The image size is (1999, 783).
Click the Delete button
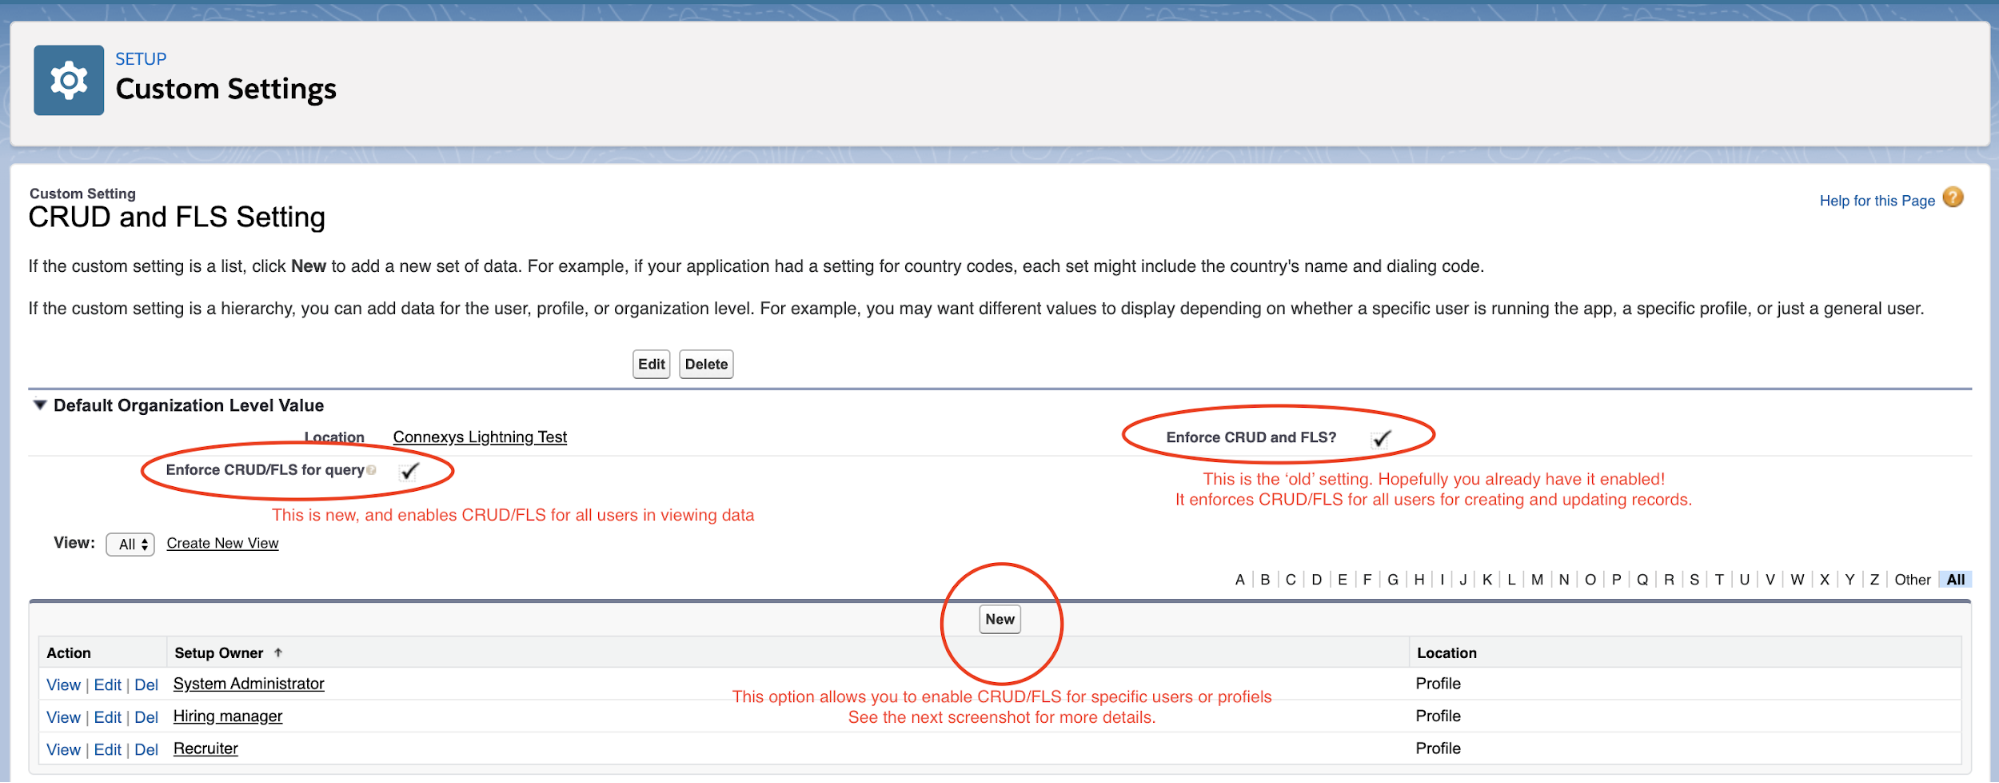pyautogui.click(x=706, y=364)
